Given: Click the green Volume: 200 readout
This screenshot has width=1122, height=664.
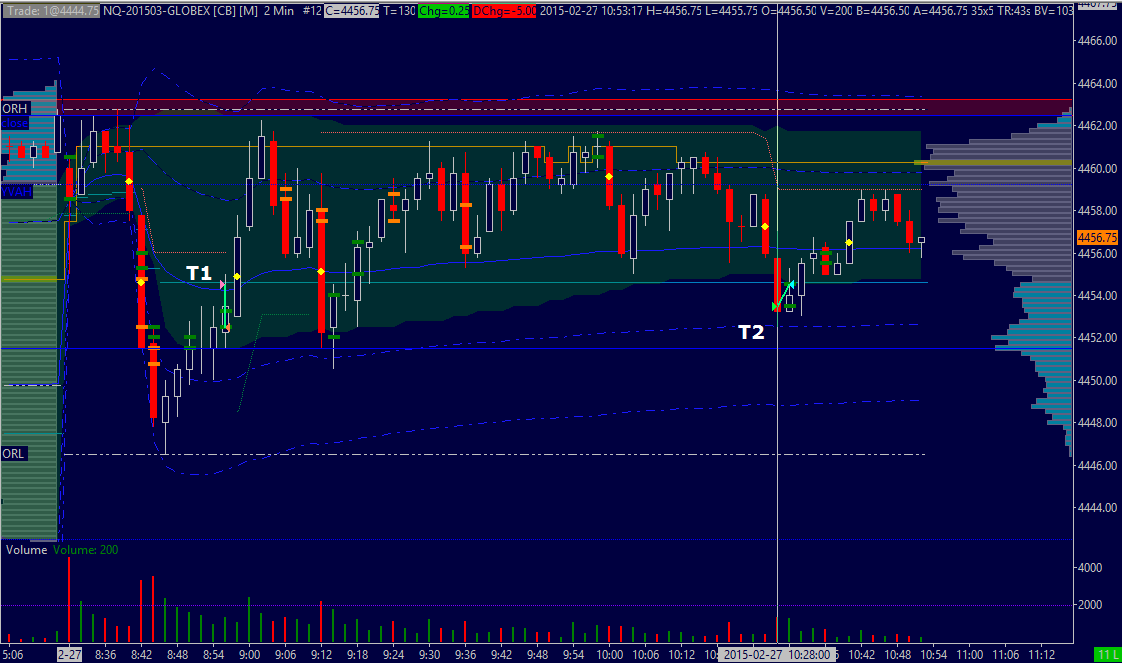Looking at the screenshot, I should click(85, 550).
